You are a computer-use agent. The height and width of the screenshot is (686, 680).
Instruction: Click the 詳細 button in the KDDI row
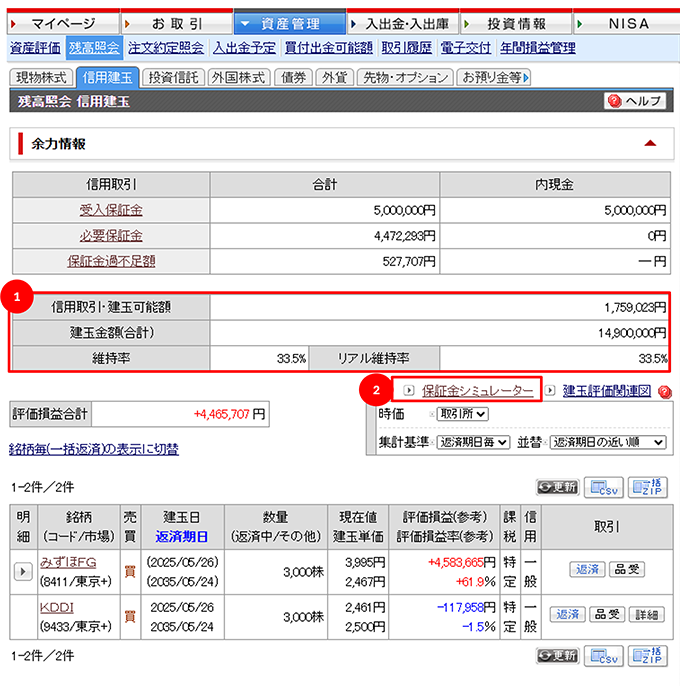click(x=647, y=614)
